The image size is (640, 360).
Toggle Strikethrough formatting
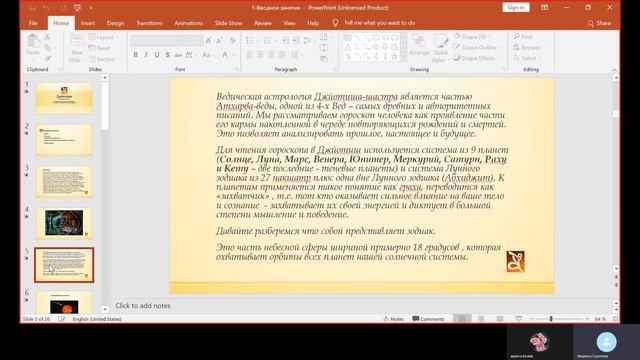[x=178, y=55]
